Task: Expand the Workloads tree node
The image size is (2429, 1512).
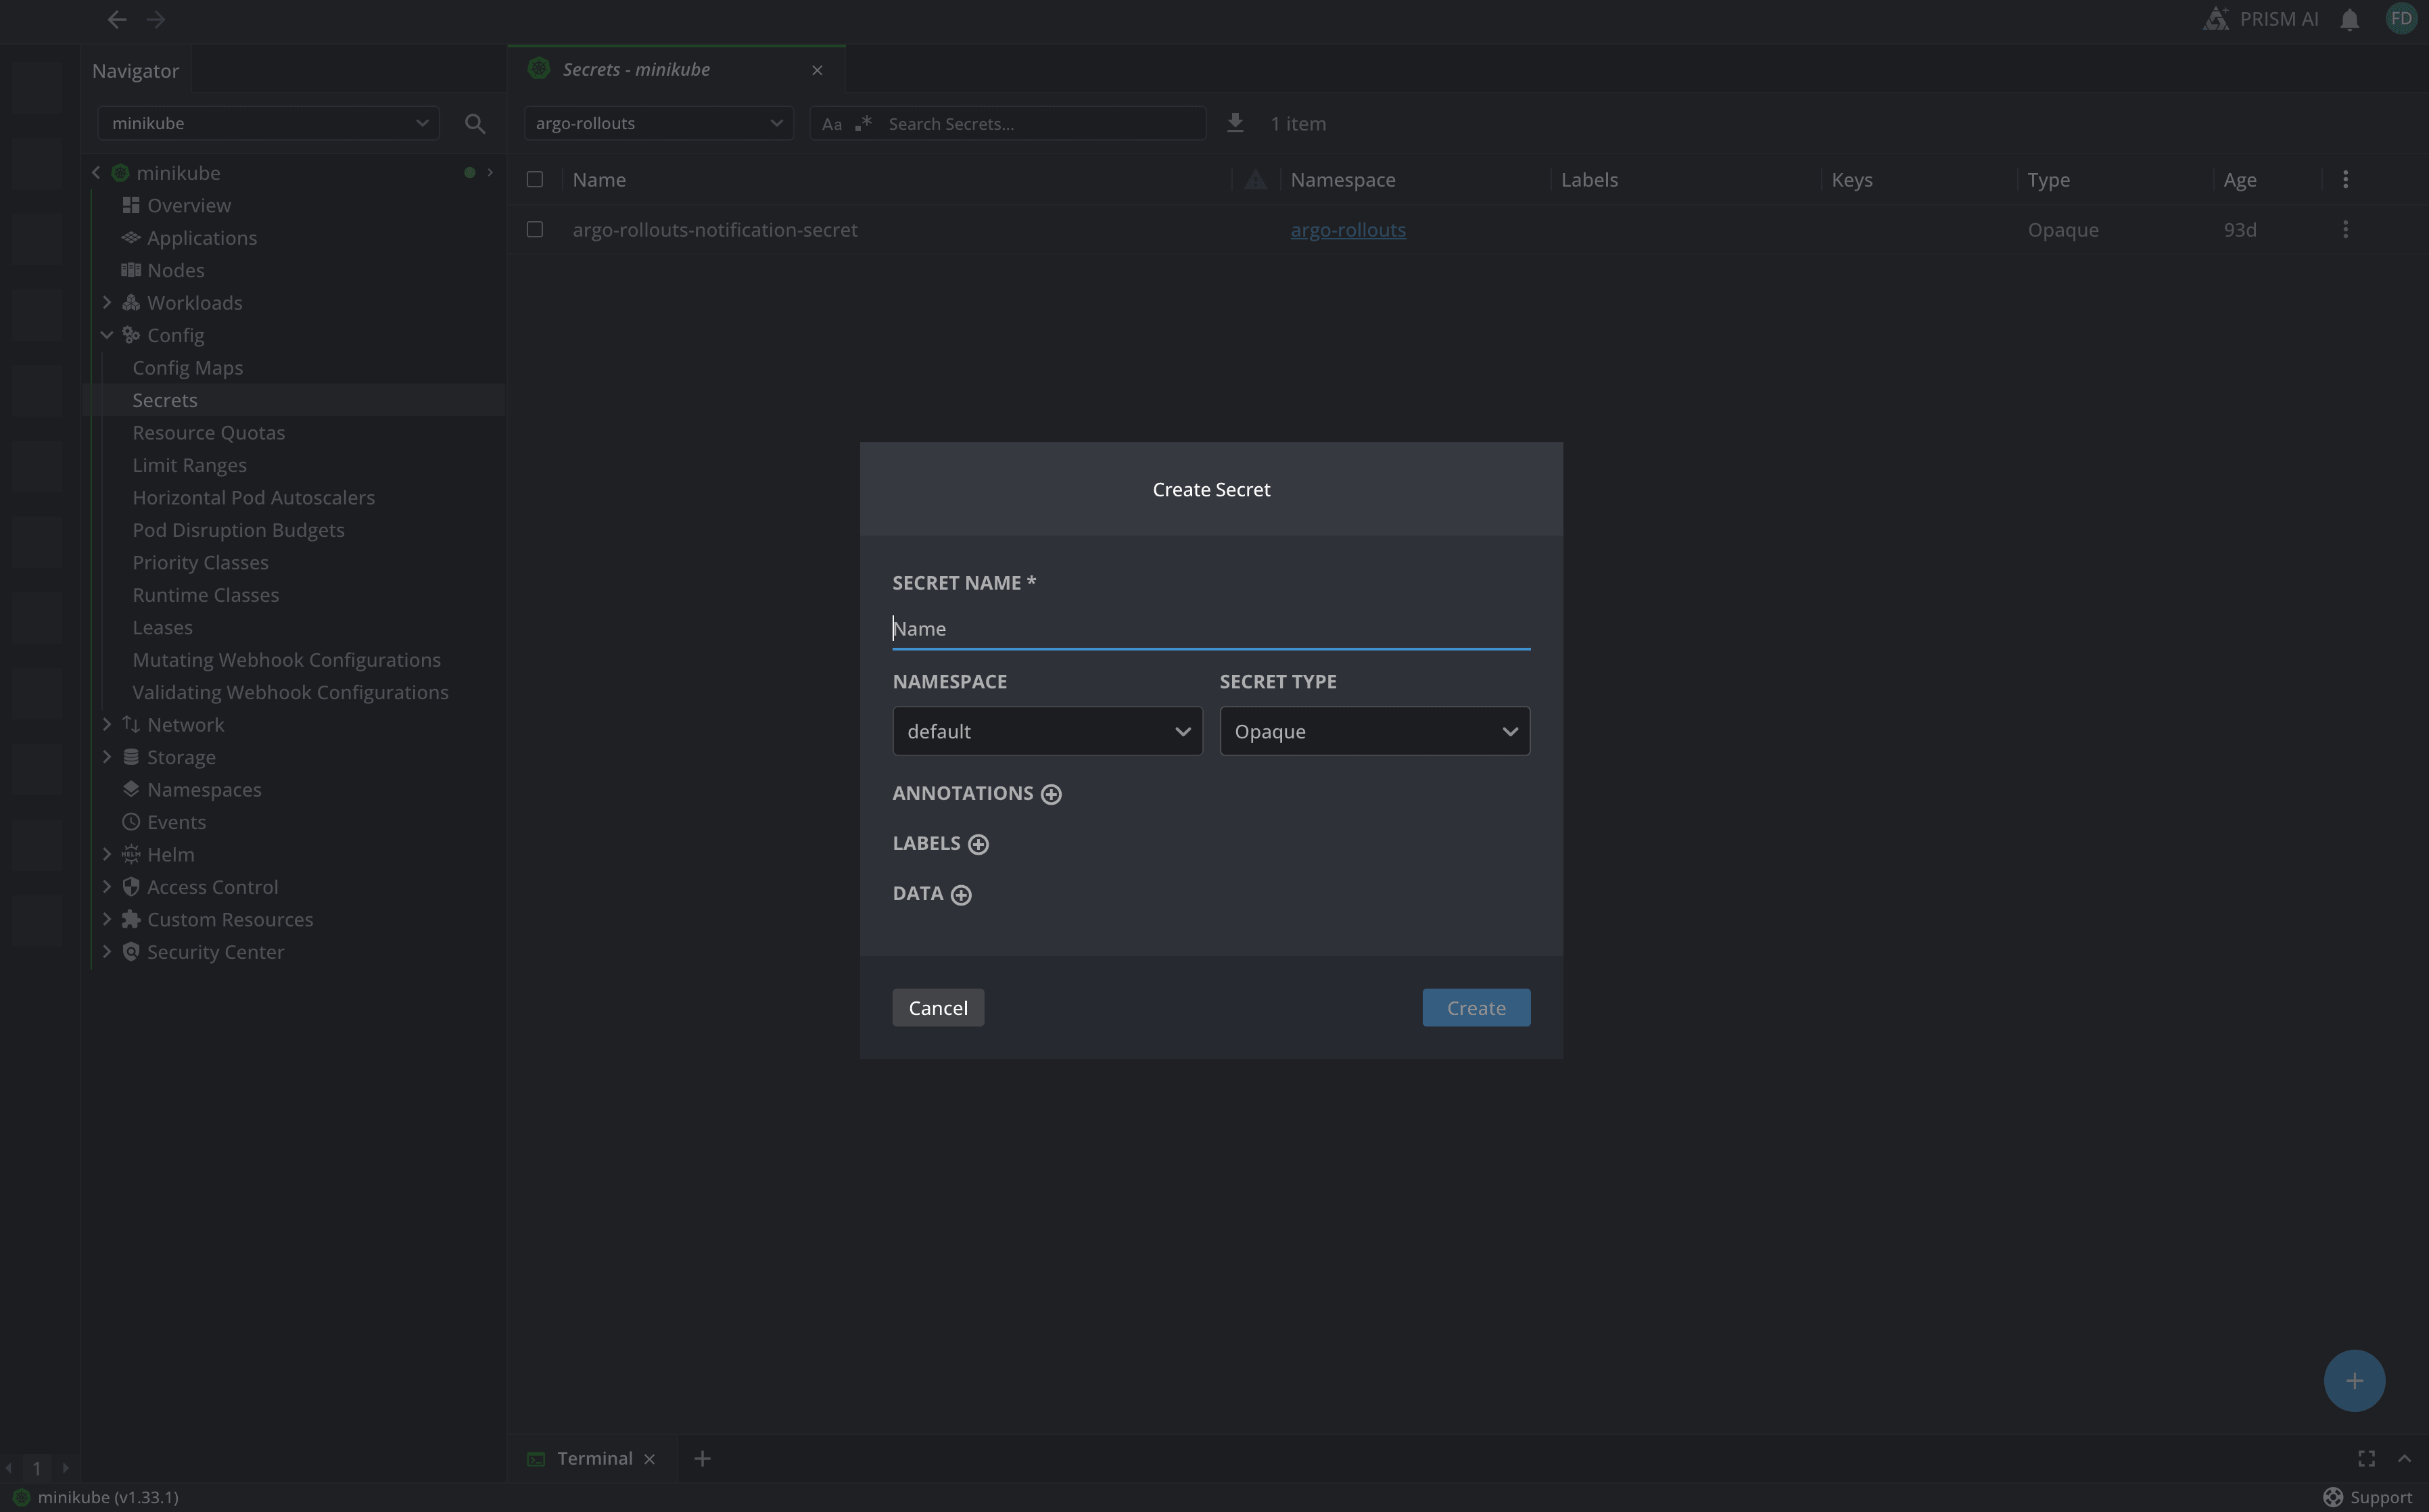Action: (107, 302)
